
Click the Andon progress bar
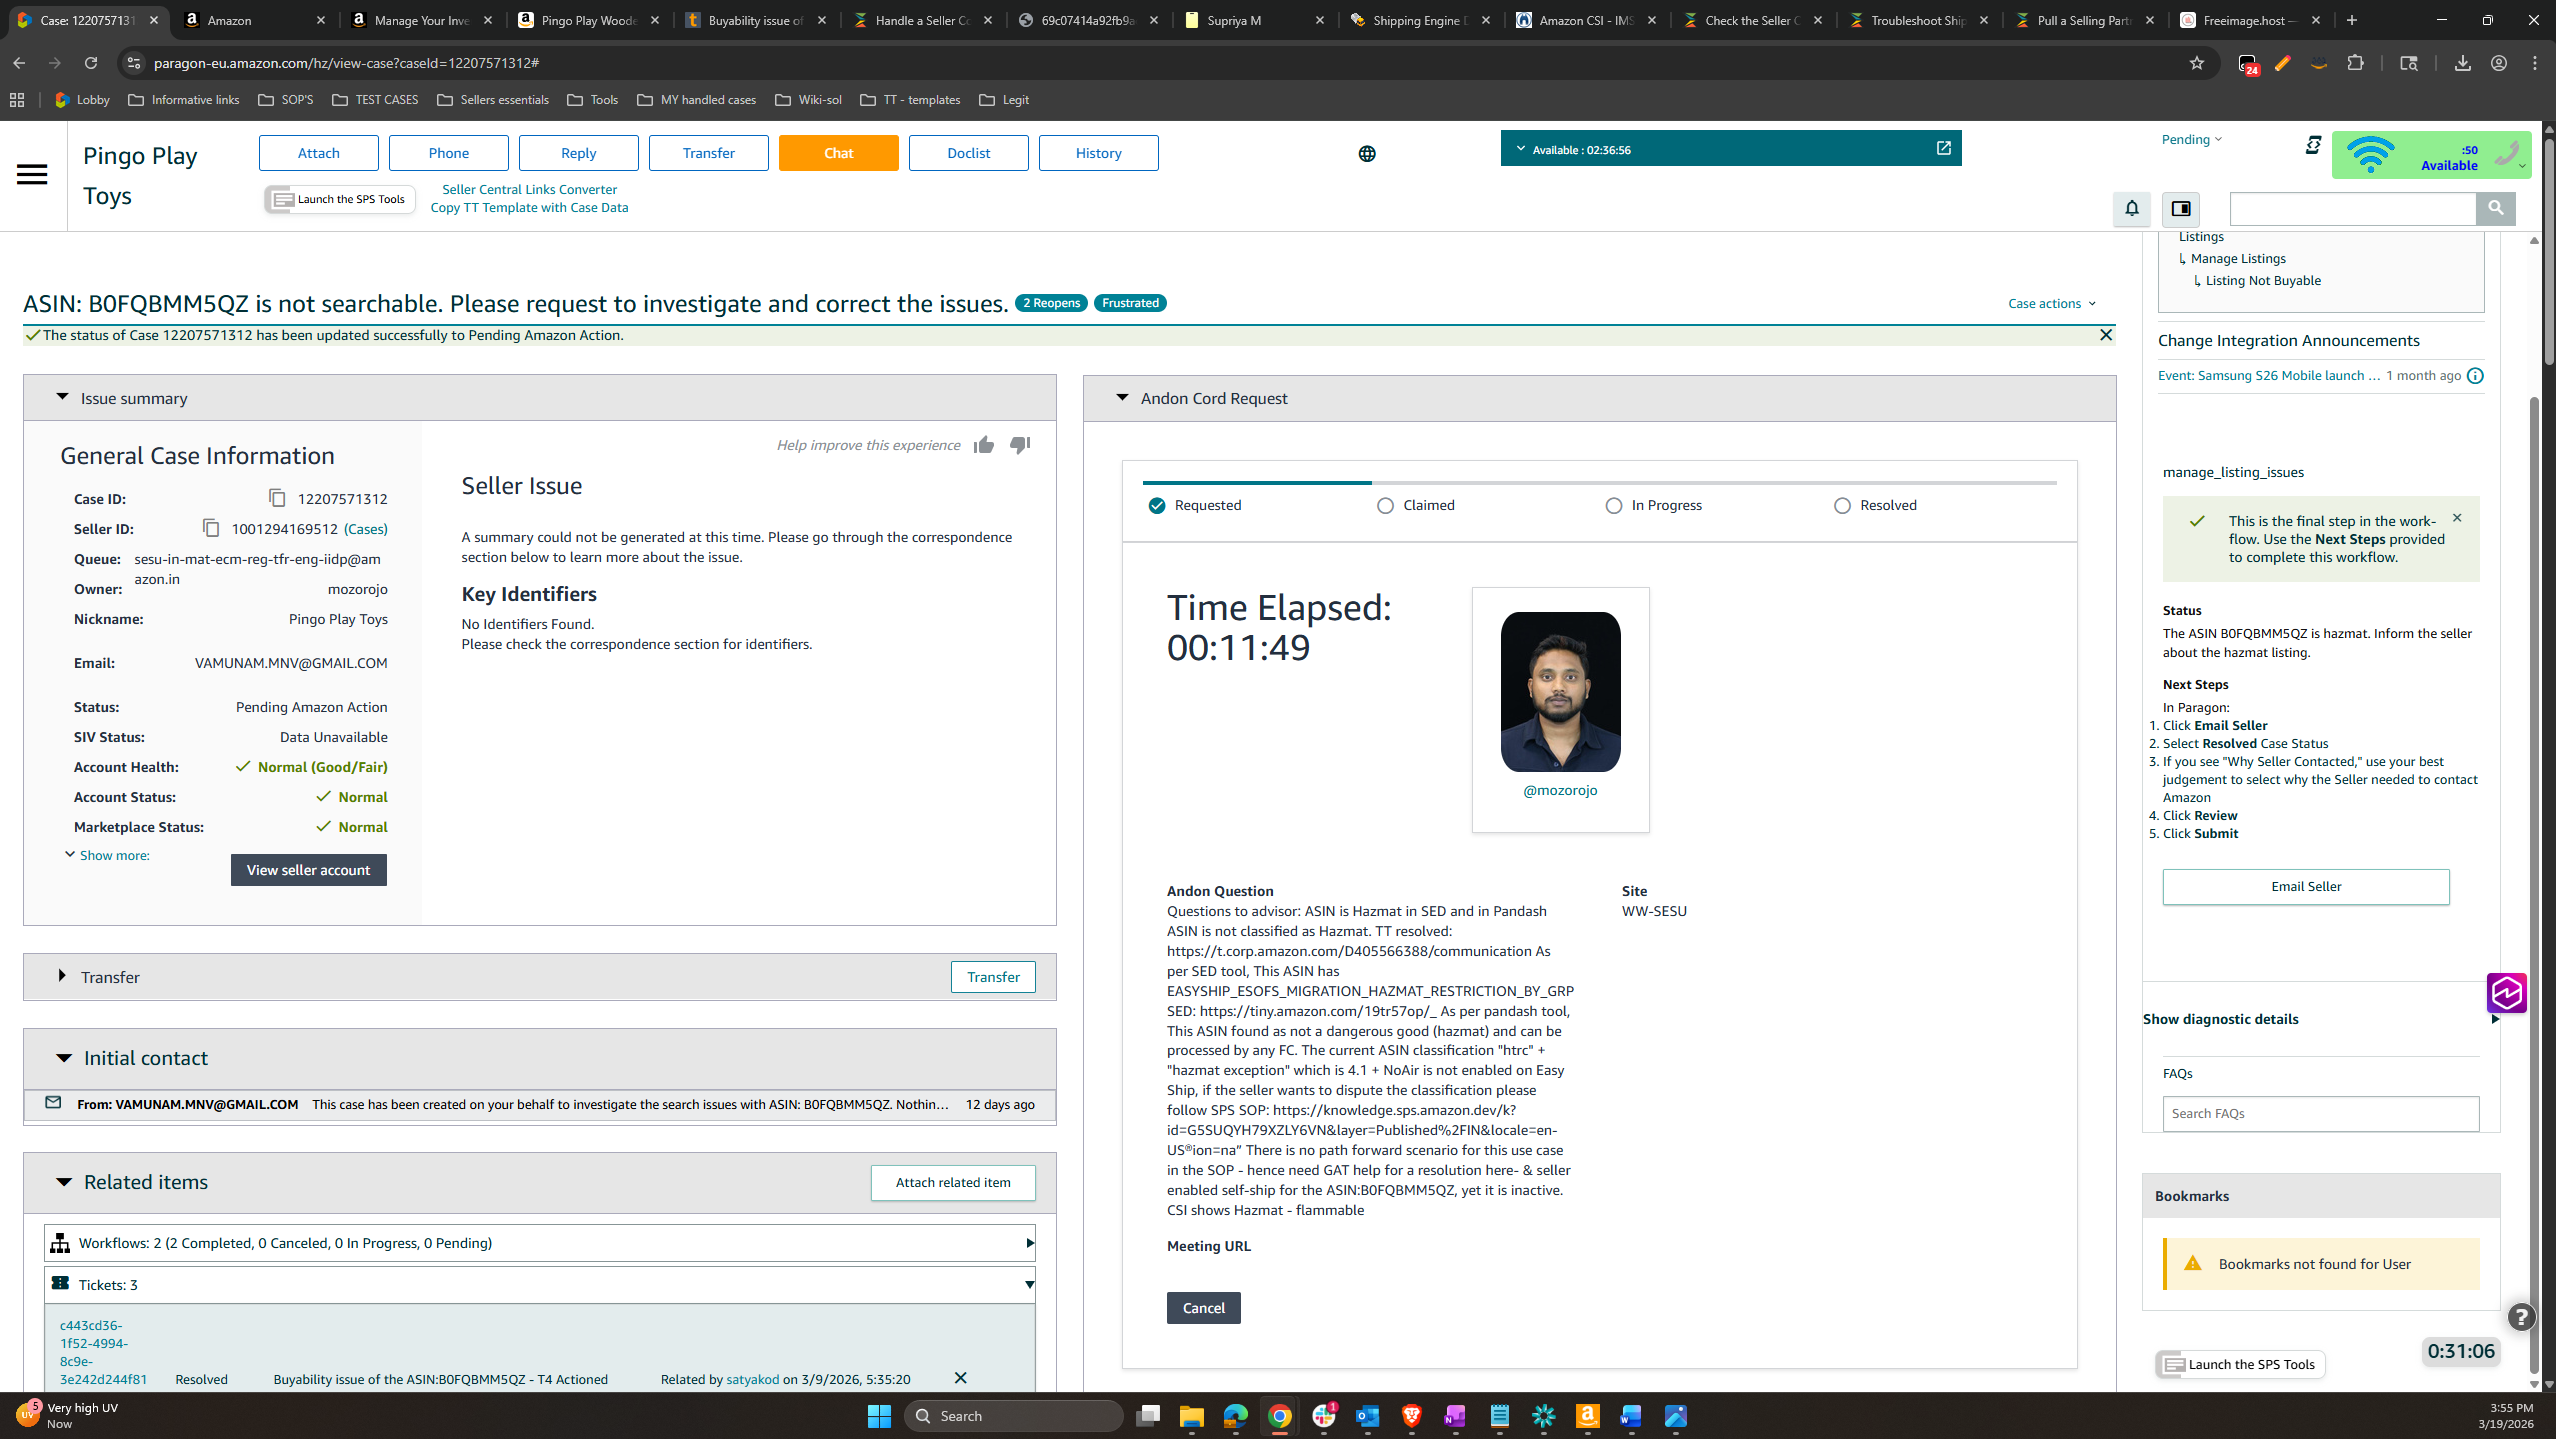click(1598, 483)
